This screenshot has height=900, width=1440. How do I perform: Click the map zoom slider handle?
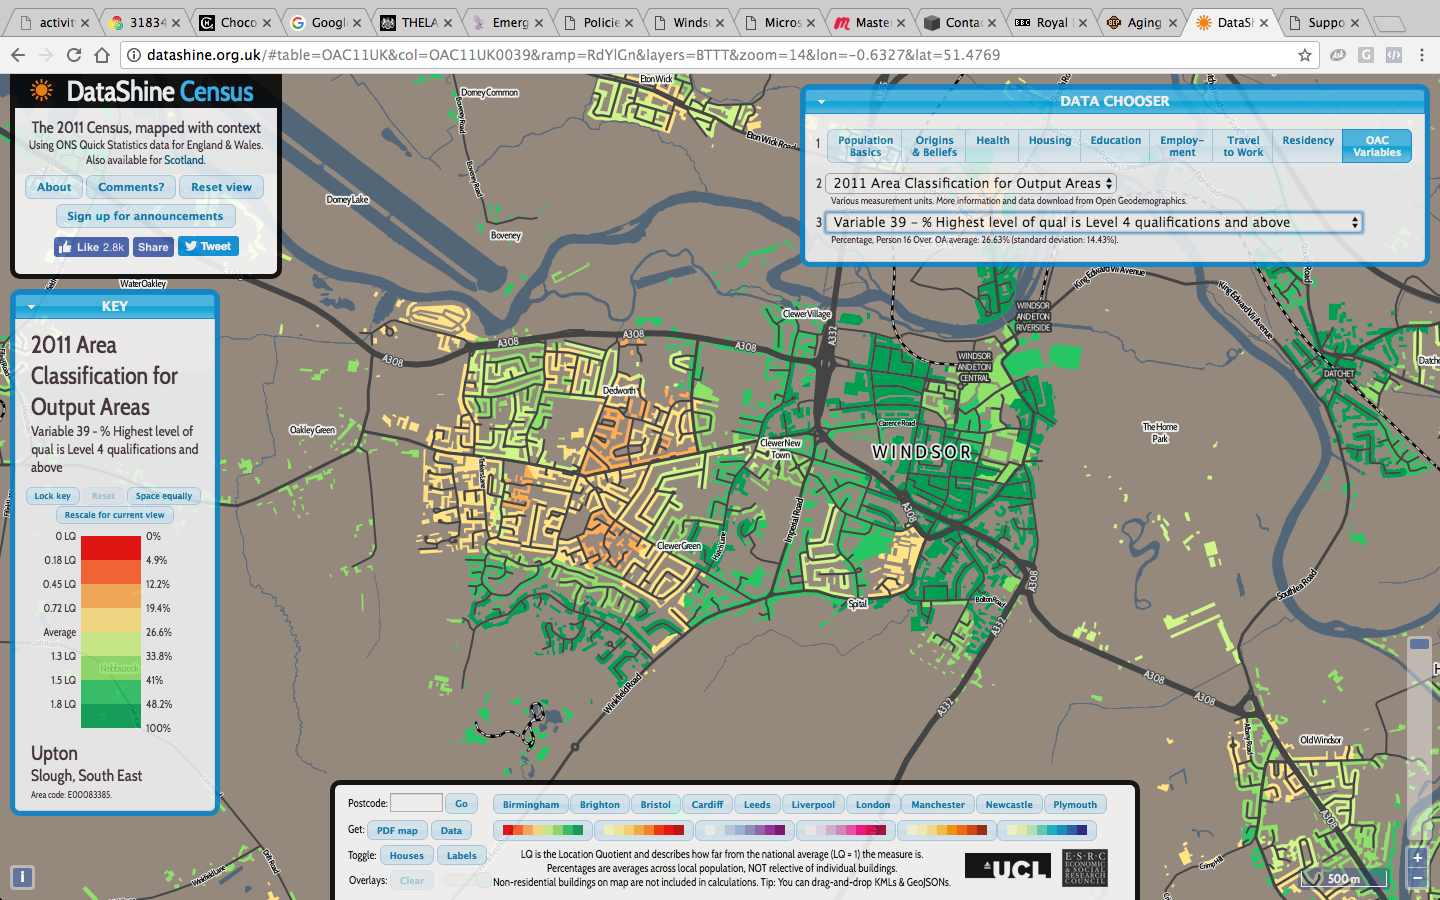1419,644
